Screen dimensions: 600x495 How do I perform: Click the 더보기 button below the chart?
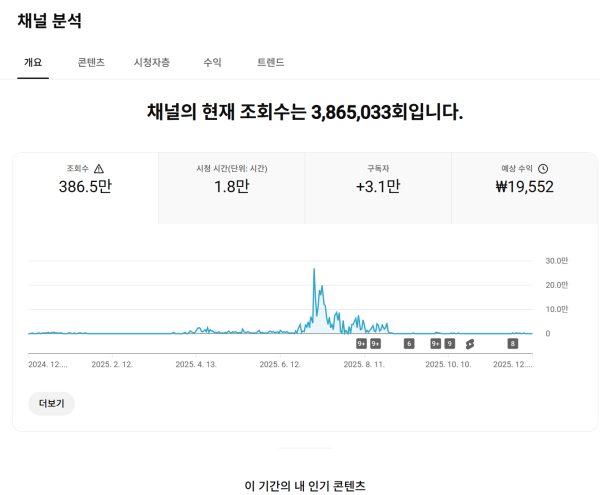tap(51, 403)
